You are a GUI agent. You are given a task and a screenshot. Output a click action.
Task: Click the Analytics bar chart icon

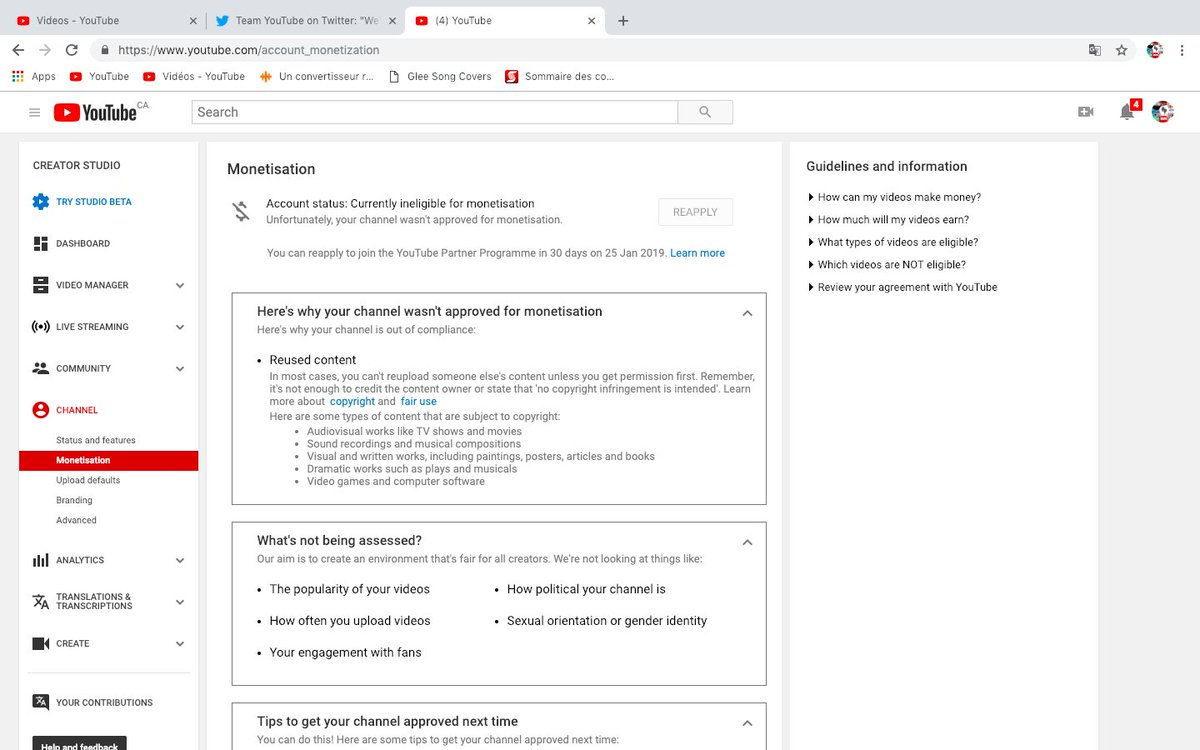pyautogui.click(x=41, y=560)
